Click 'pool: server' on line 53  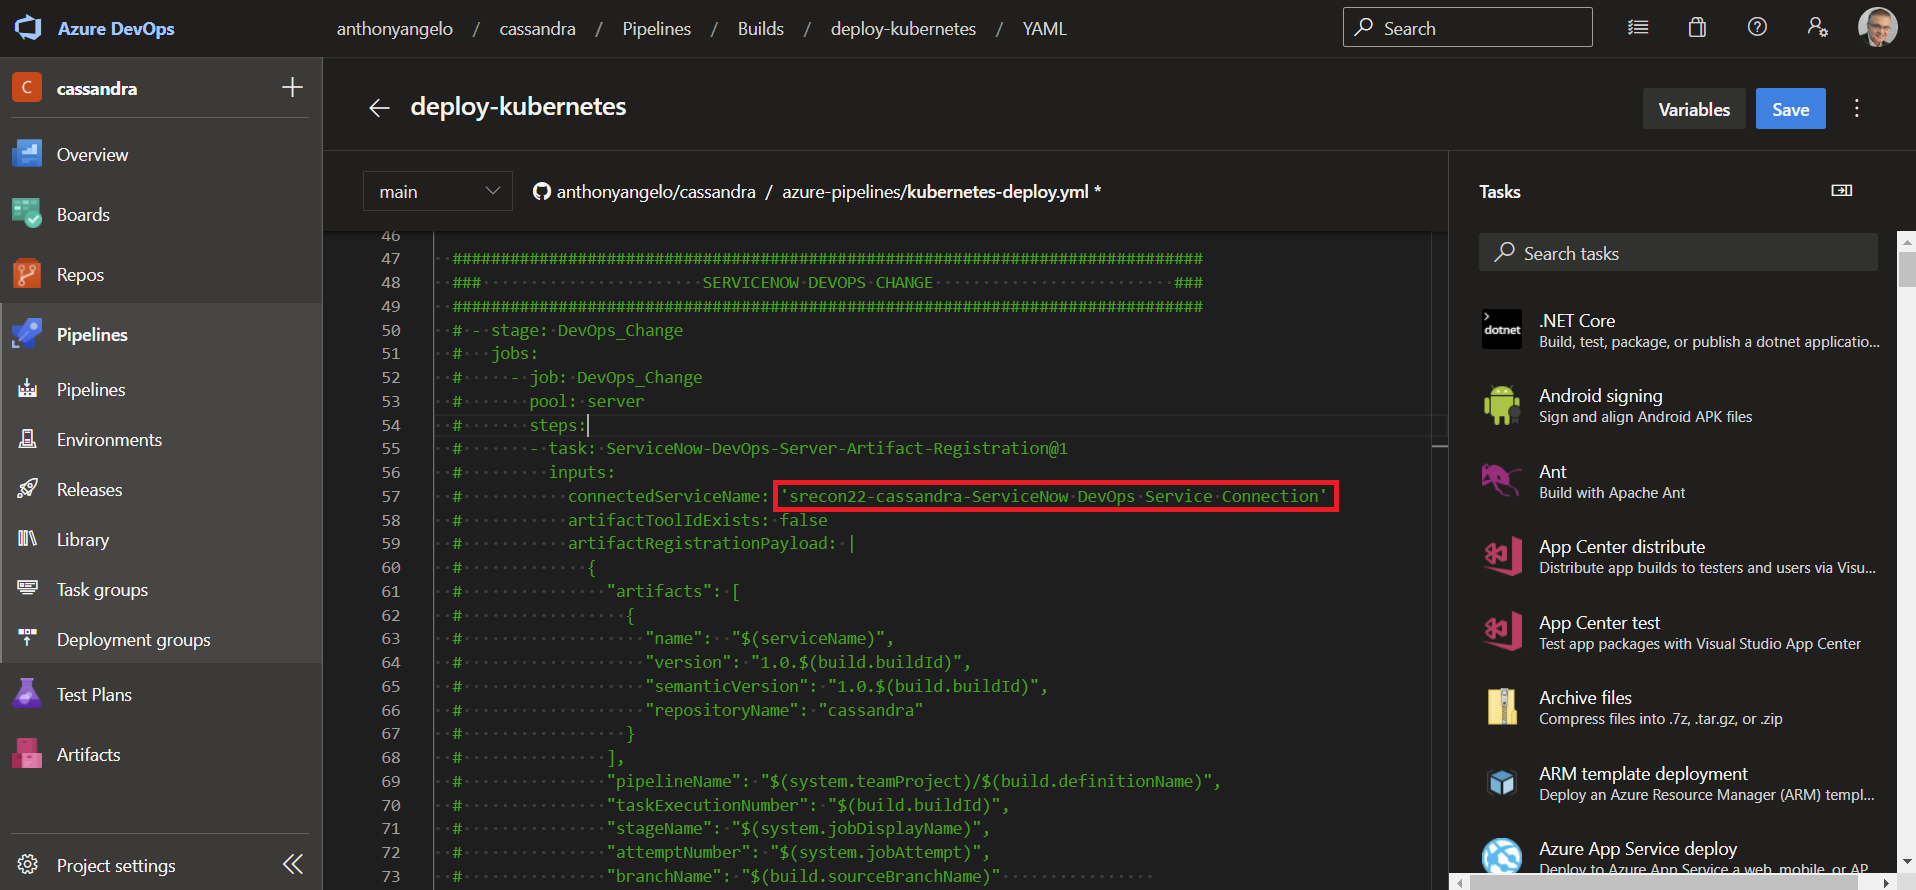tap(587, 401)
